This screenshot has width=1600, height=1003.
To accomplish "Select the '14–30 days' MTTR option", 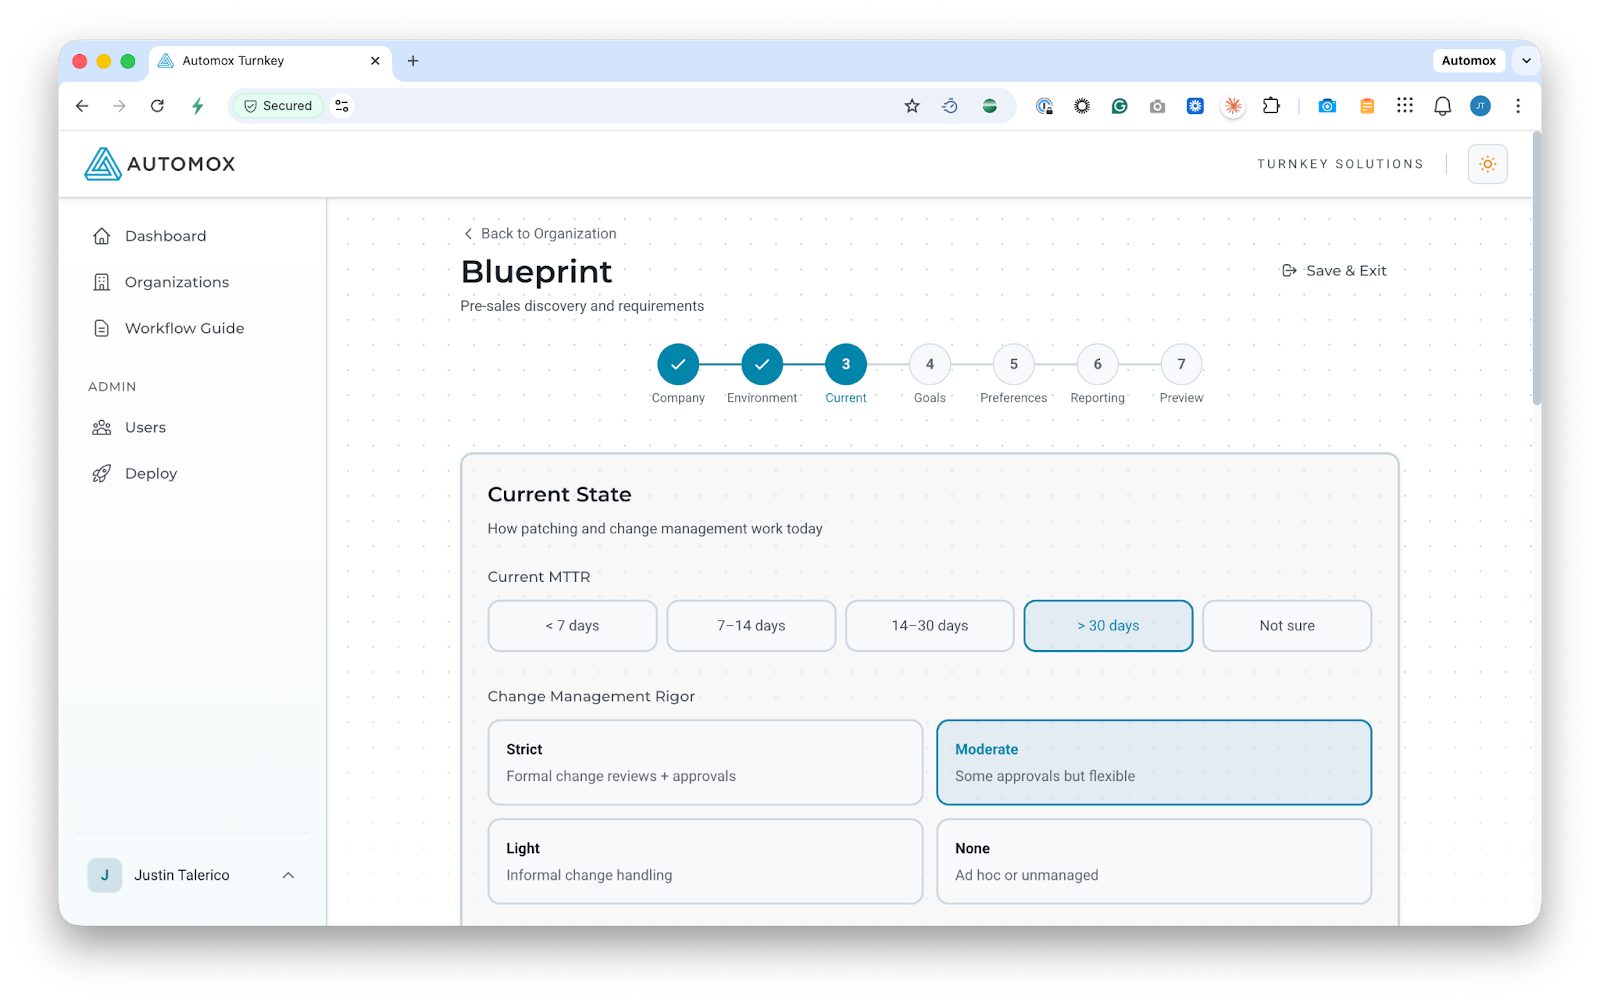I will [x=930, y=626].
